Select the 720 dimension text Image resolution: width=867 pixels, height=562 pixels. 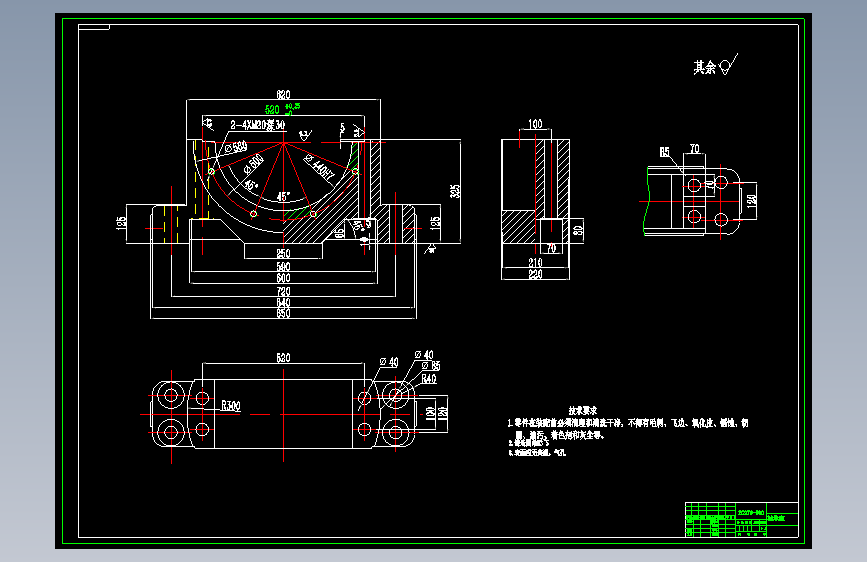pos(283,292)
